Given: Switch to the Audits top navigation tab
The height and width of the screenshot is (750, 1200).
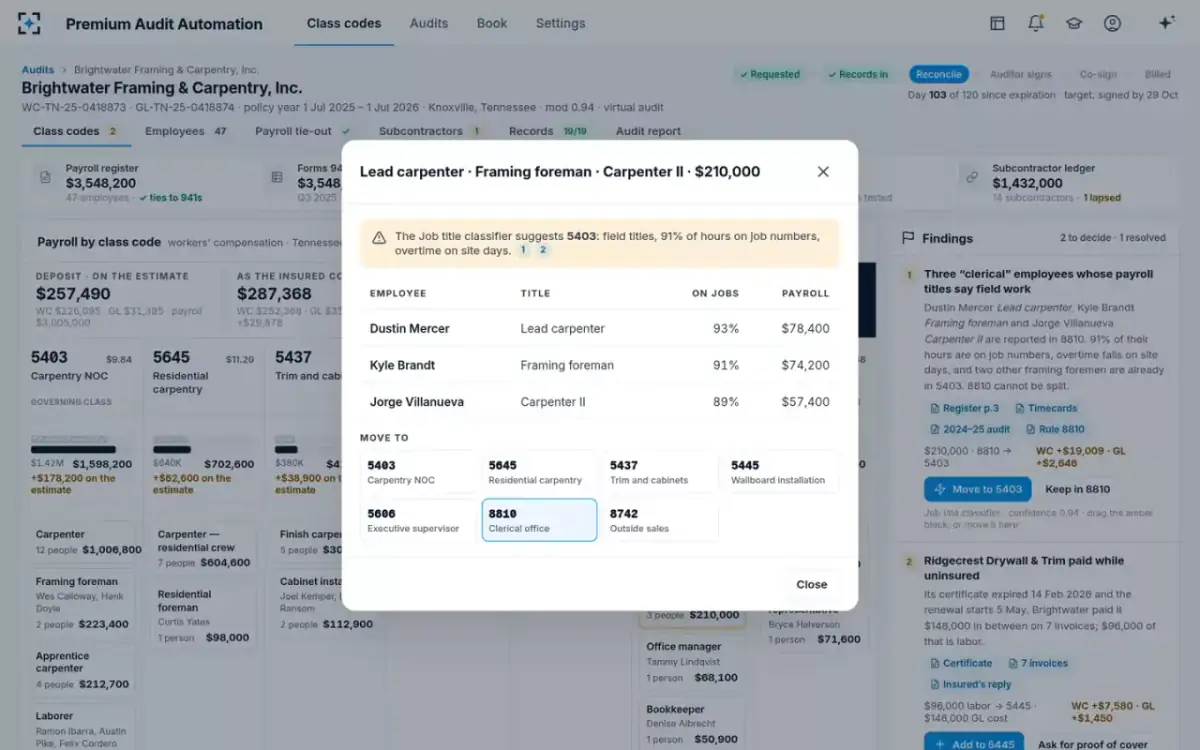Looking at the screenshot, I should click(429, 23).
